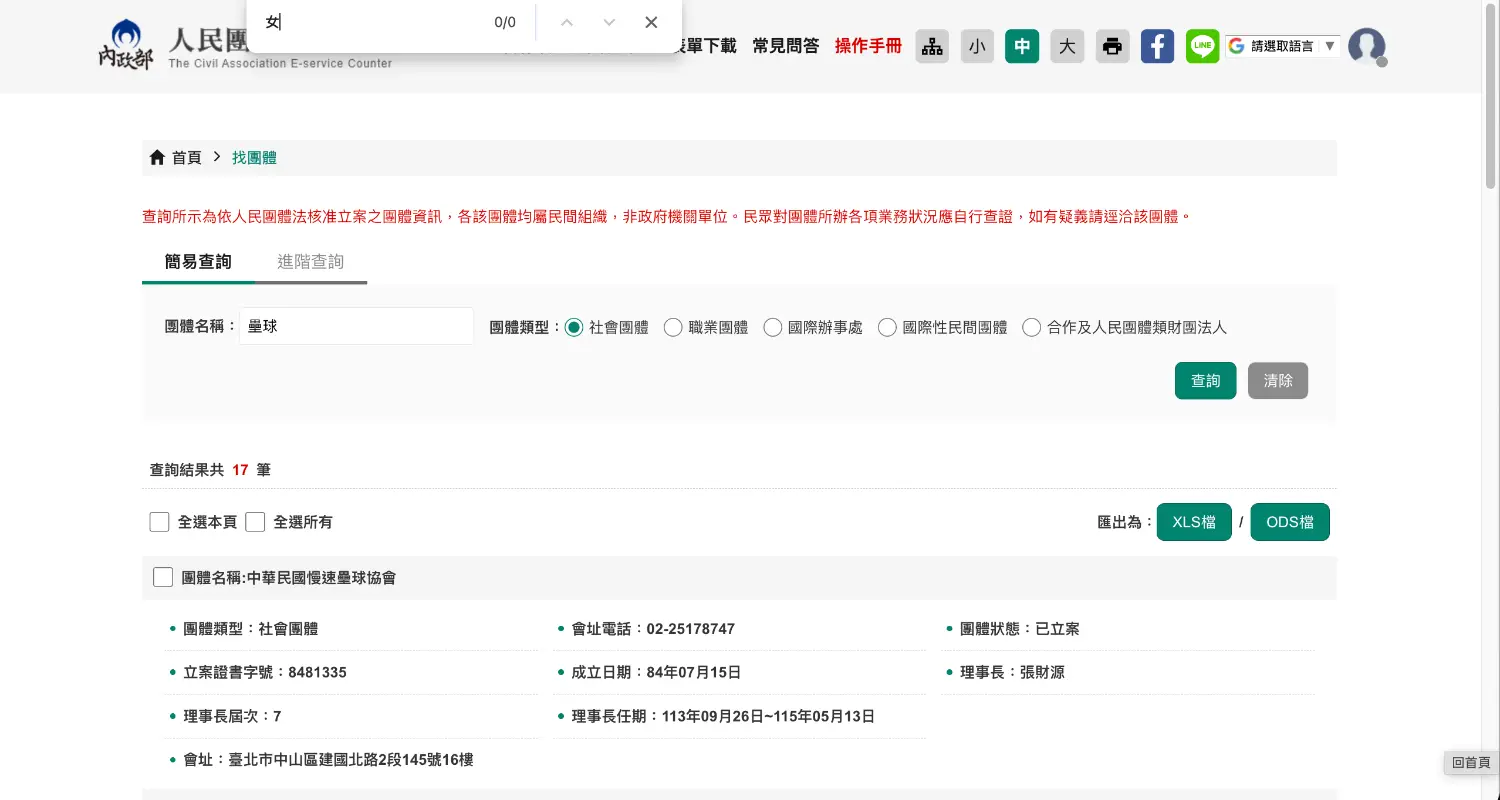This screenshot has width=1500, height=800.
Task: Close the find-in-page search bar
Action: coord(651,23)
